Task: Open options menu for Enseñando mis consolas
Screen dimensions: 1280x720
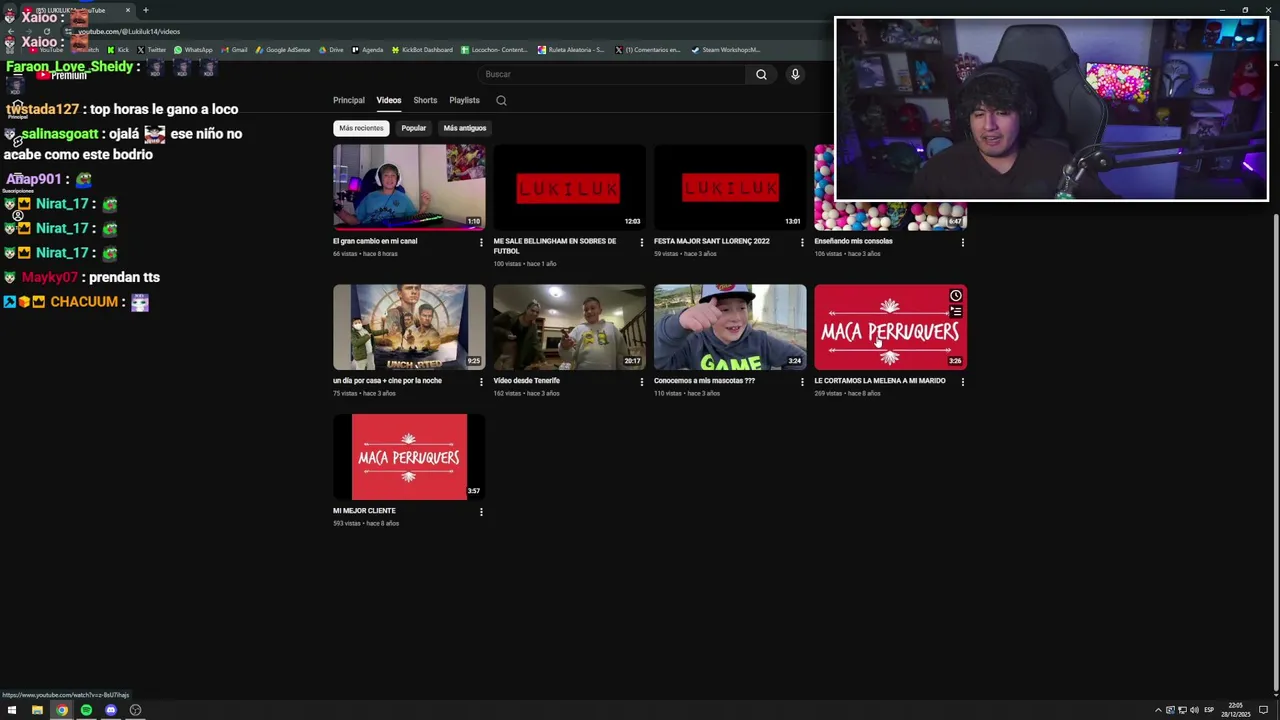Action: coord(963,242)
